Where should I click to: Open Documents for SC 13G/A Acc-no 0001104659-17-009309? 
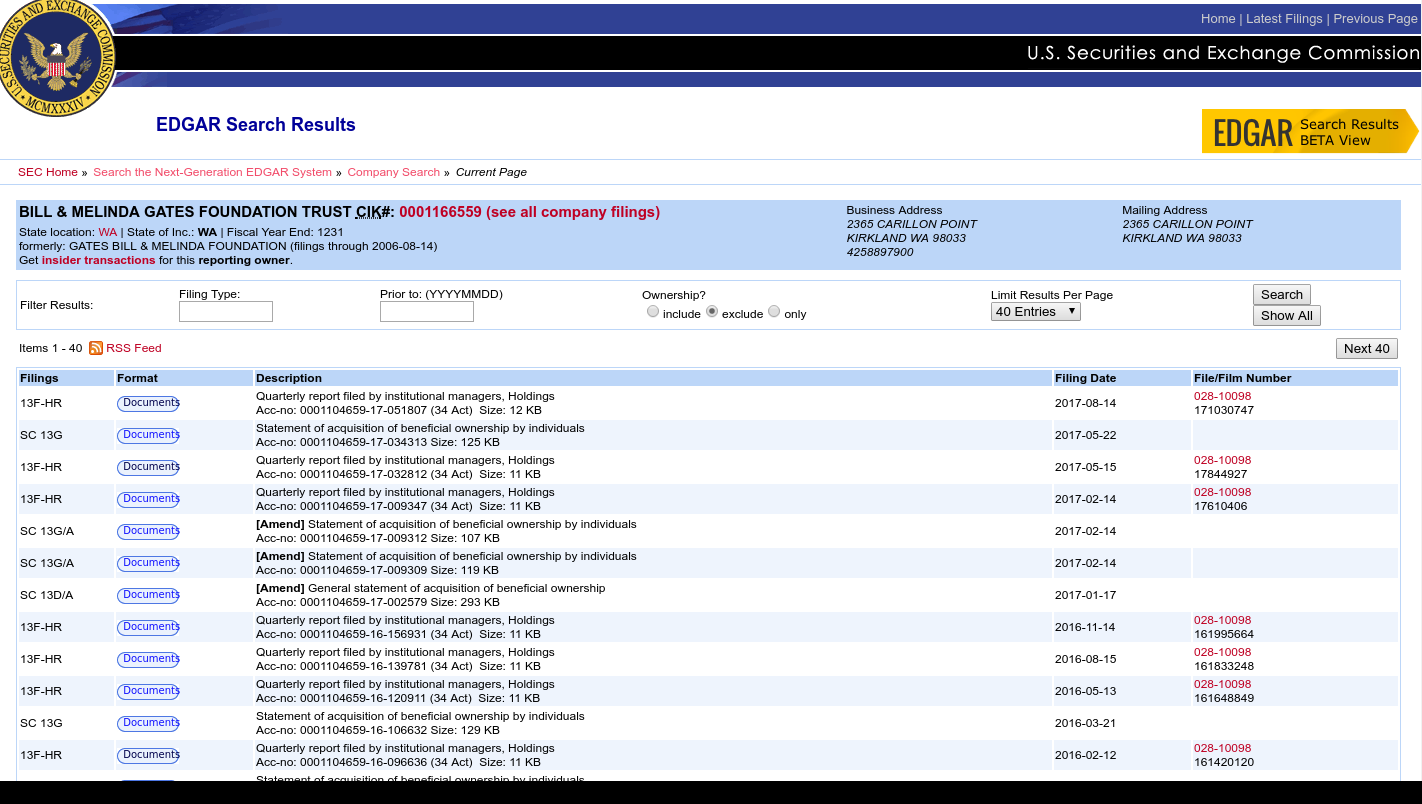148,563
